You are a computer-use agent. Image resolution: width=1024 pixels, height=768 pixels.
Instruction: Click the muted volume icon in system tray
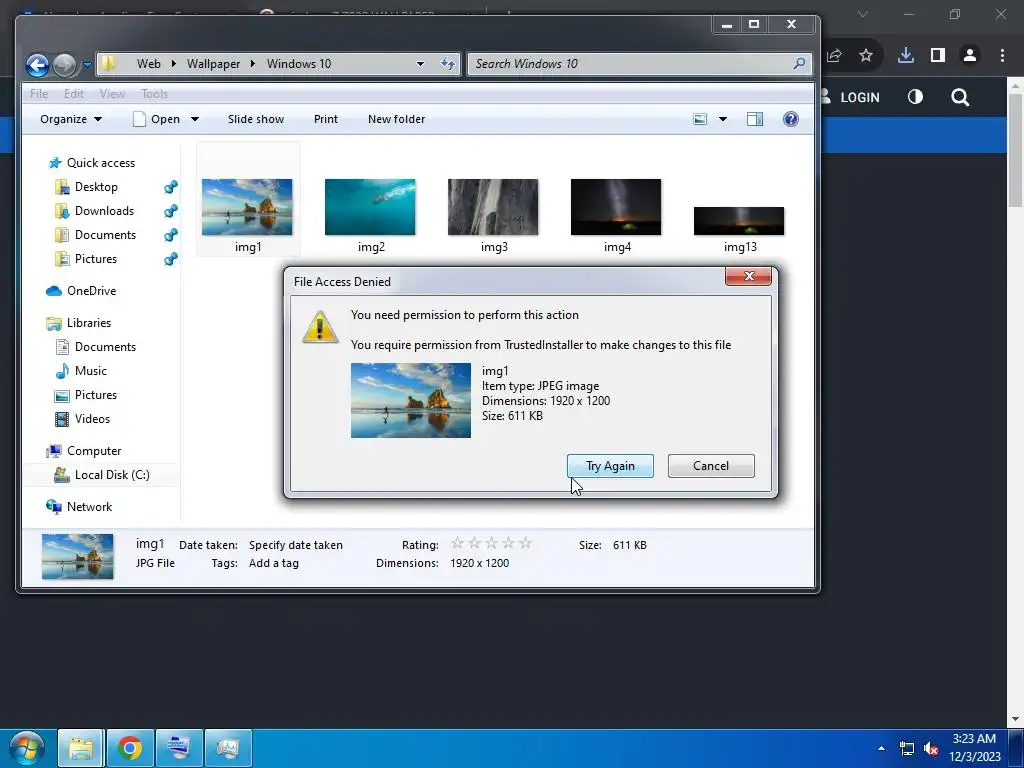coord(931,748)
